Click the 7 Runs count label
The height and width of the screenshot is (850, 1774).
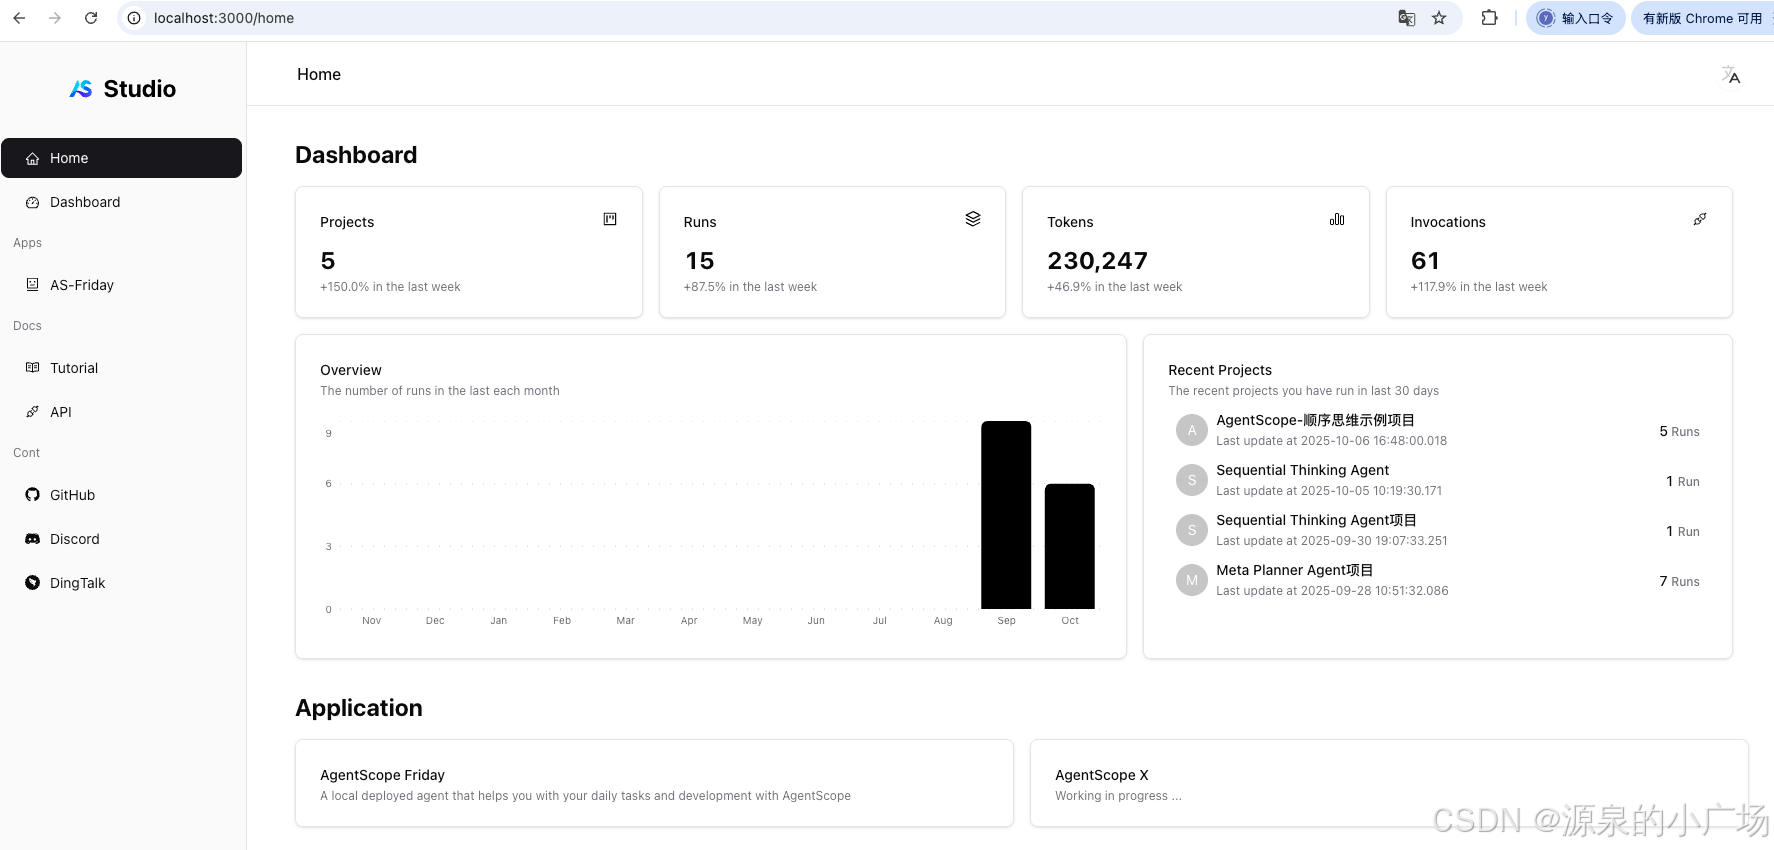[1679, 581]
